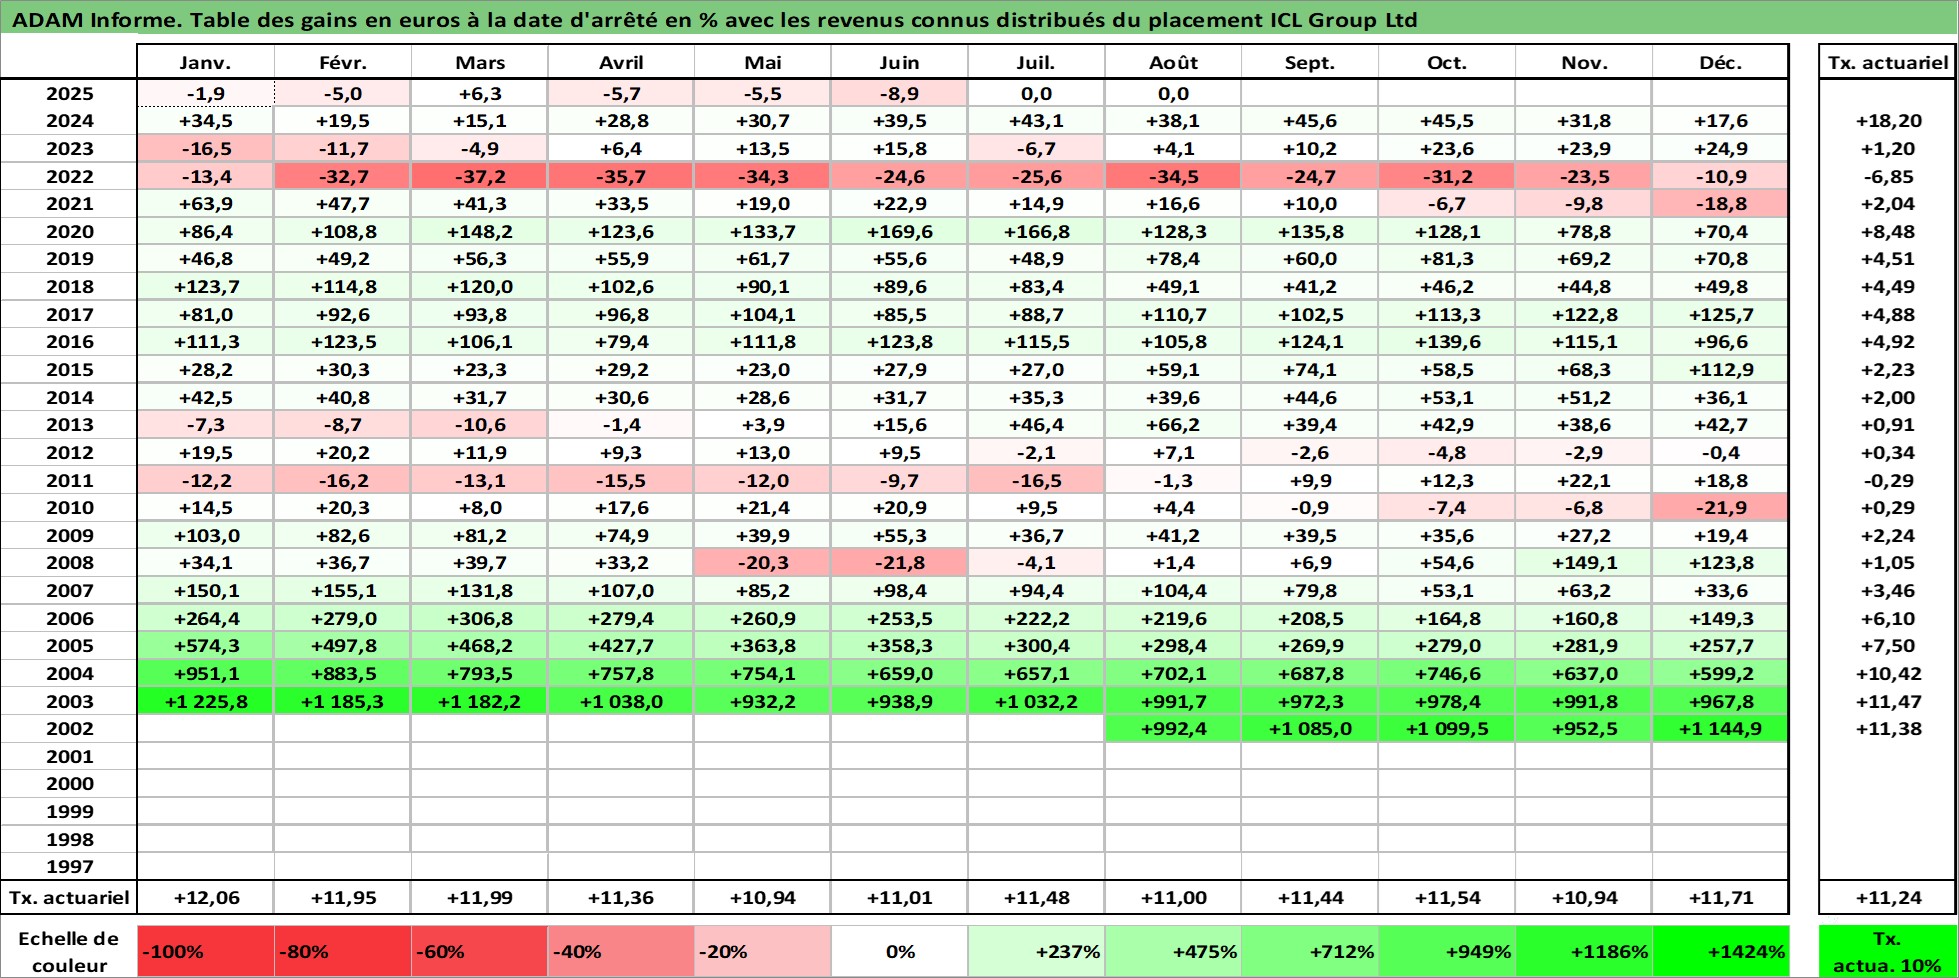
Task: Click the value +169,6 in 2020 June
Action: click(899, 231)
